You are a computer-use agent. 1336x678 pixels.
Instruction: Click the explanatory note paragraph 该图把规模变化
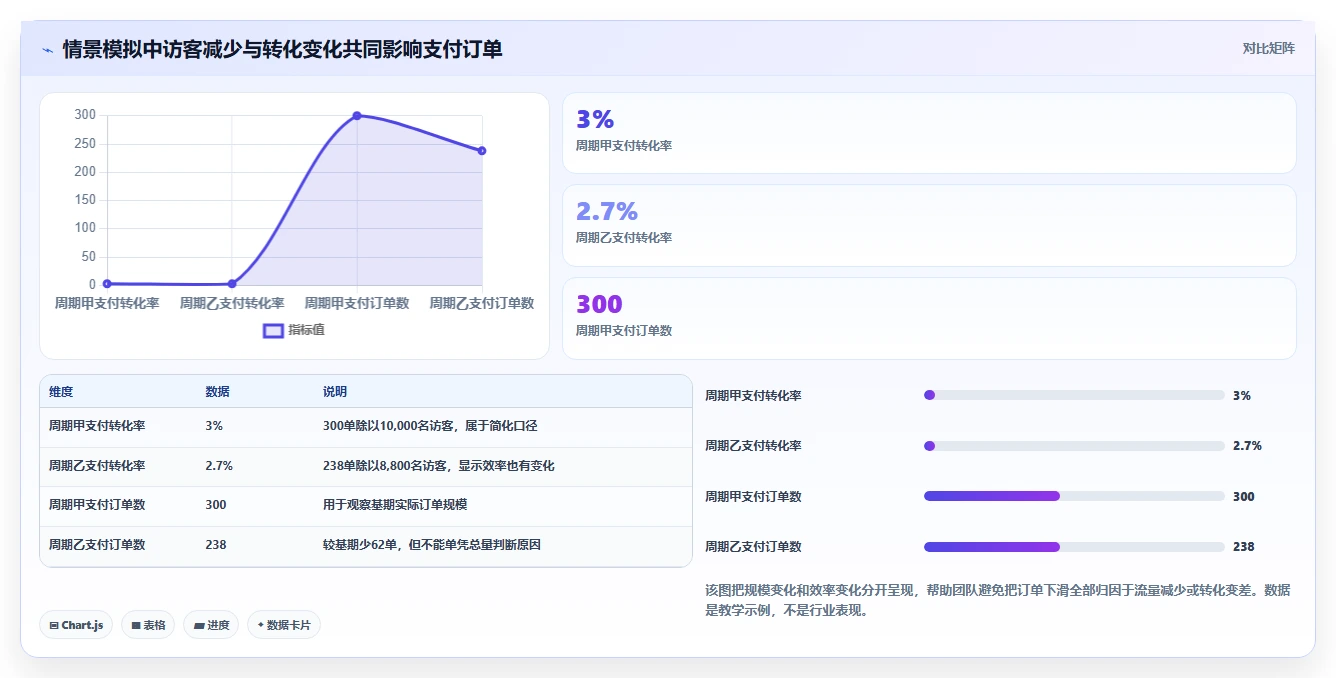[x=998, y=600]
